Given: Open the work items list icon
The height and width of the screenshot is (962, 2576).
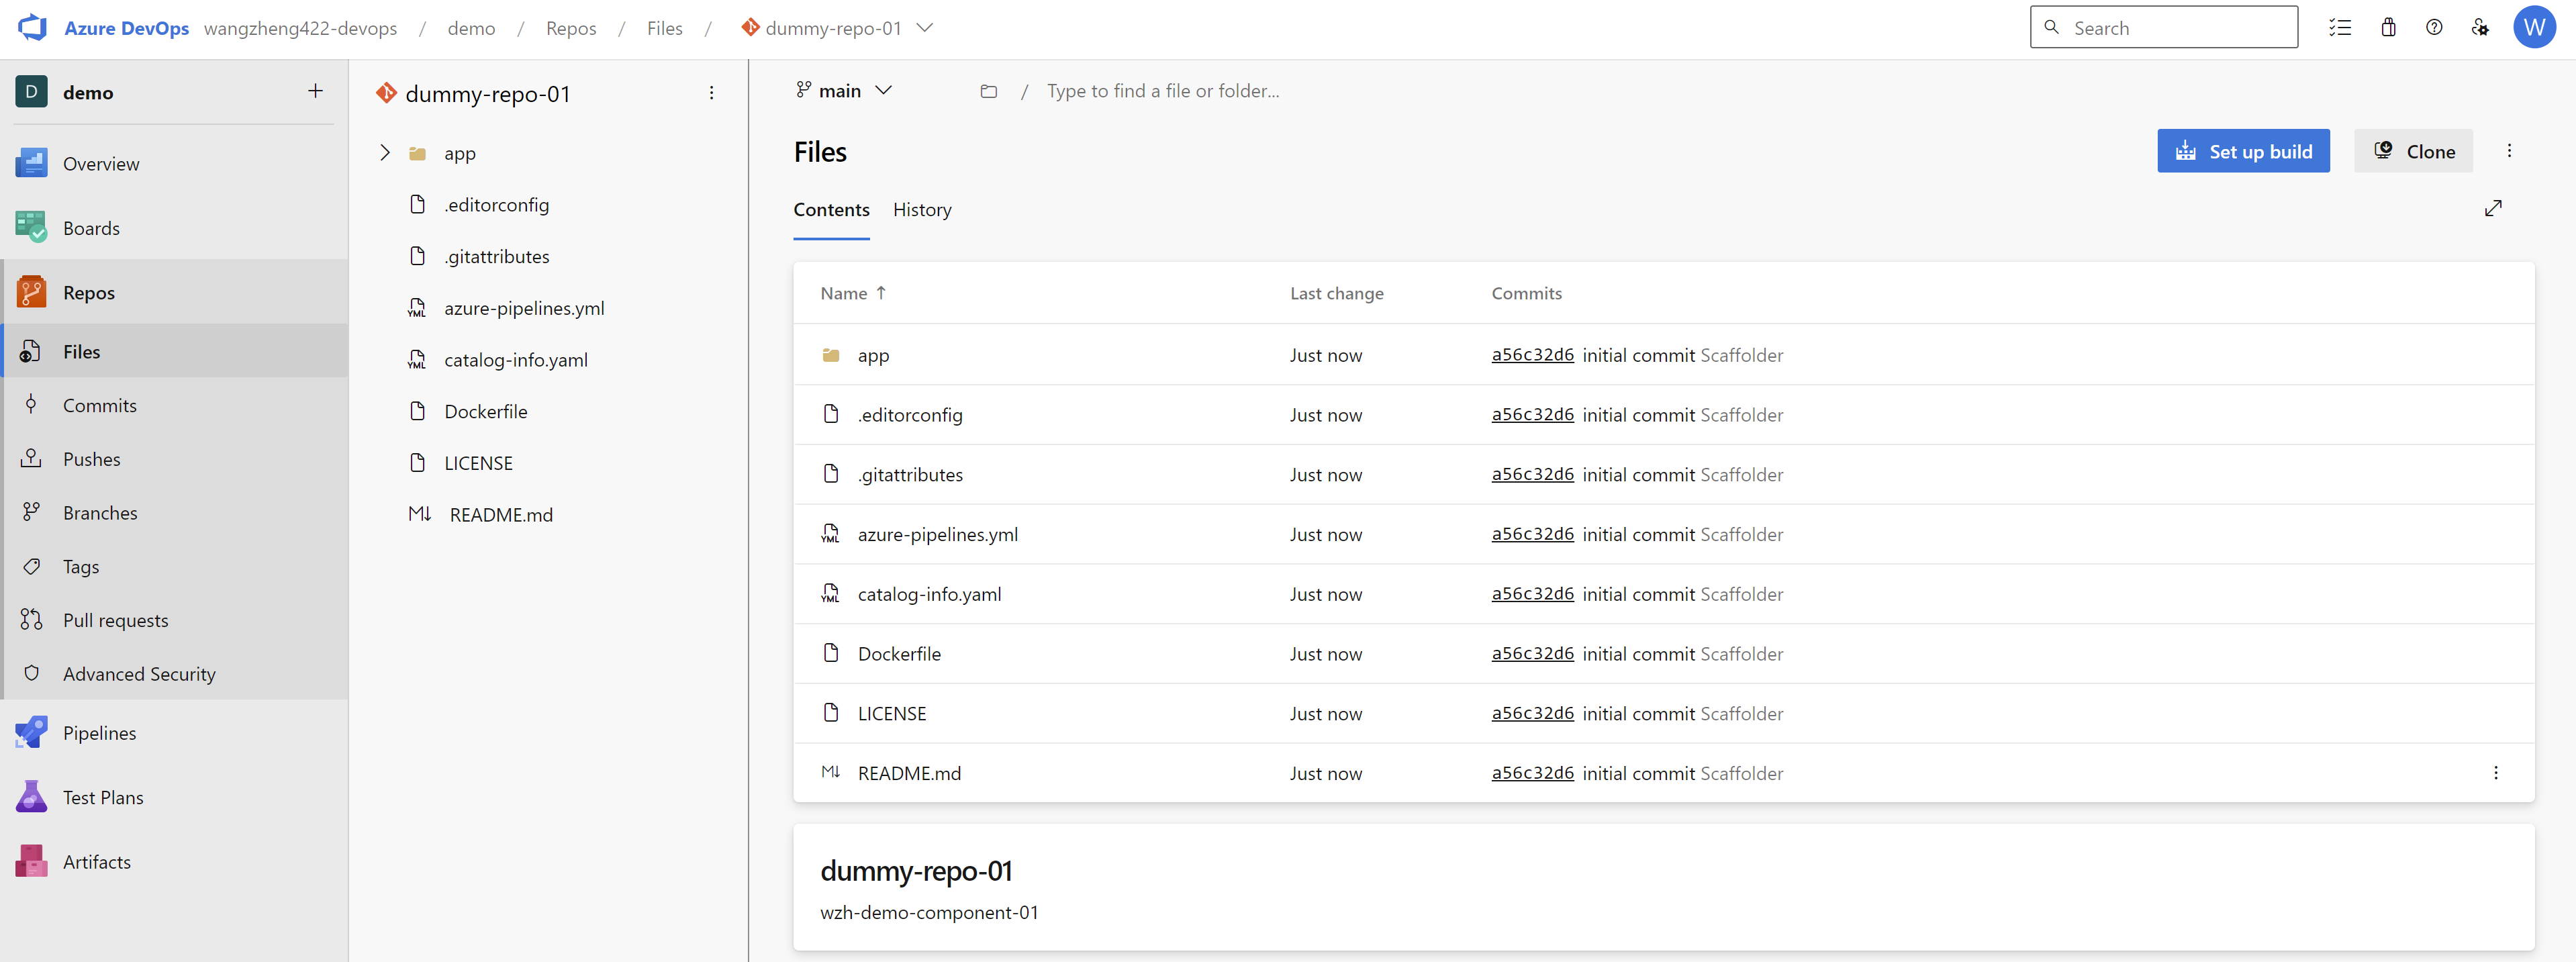Looking at the screenshot, I should click(2339, 28).
